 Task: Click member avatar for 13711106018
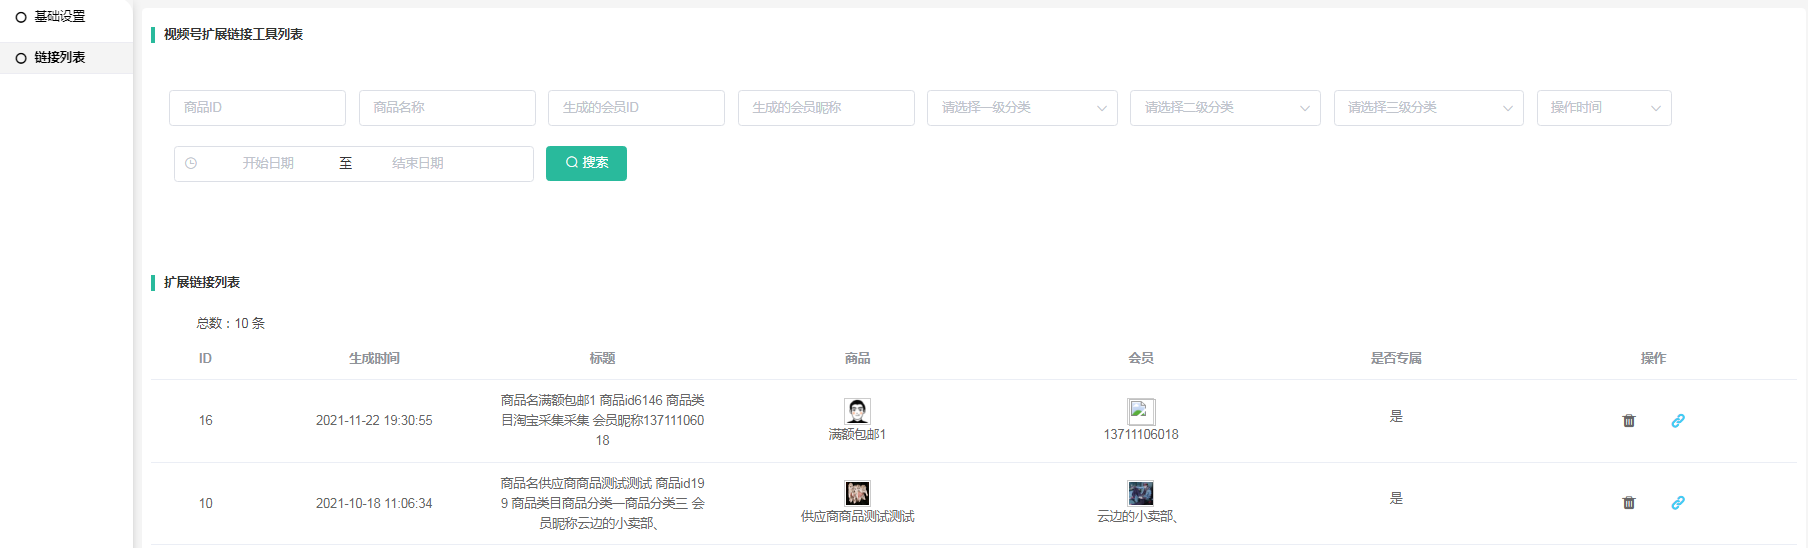point(1141,411)
